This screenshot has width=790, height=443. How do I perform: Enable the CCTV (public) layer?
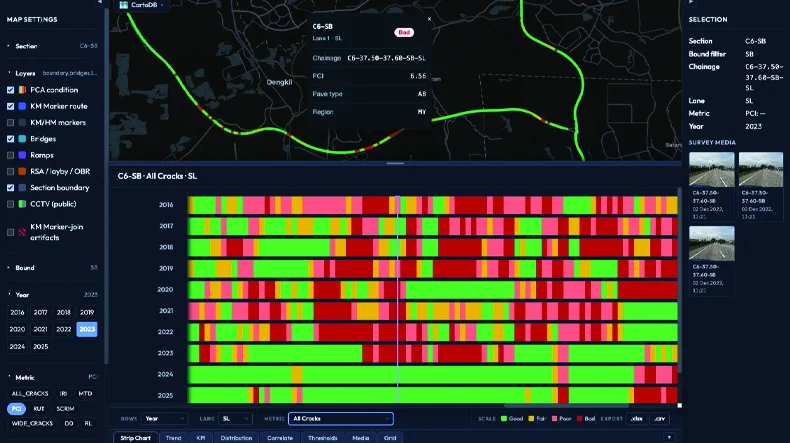point(11,204)
